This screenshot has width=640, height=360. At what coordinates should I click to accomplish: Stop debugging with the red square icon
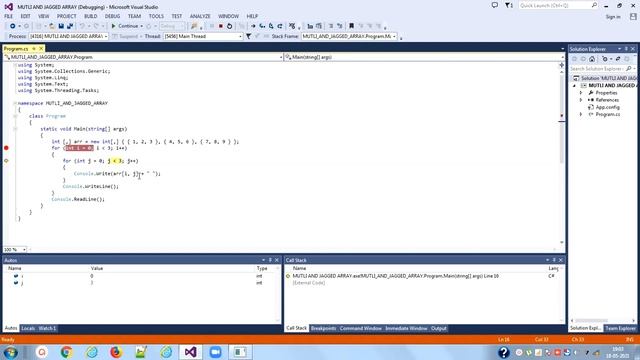point(221,26)
